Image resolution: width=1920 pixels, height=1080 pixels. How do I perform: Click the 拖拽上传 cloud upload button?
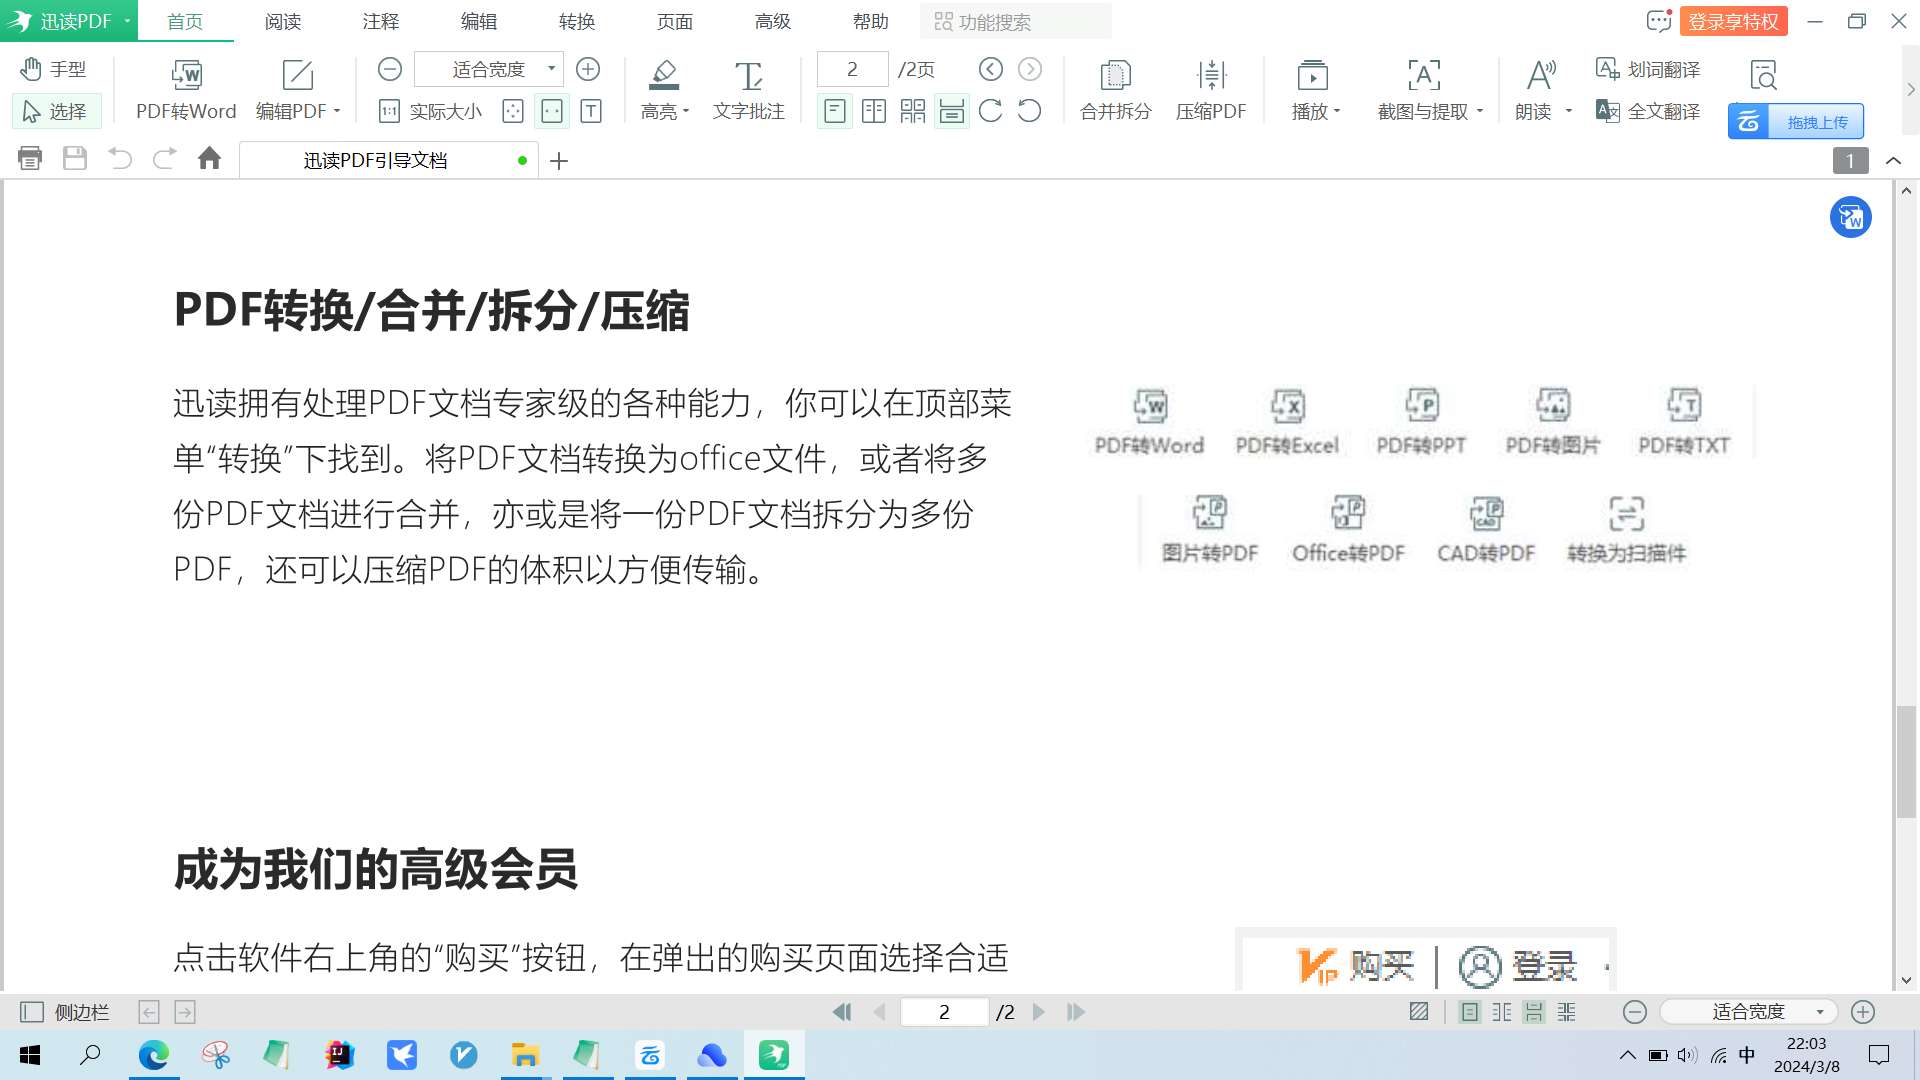[1795, 122]
